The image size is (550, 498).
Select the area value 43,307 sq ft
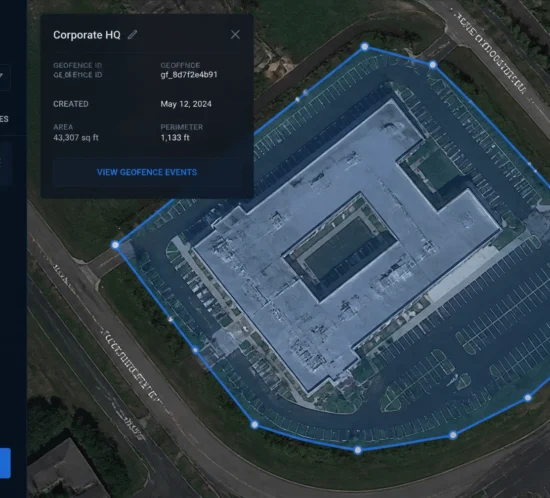(x=76, y=137)
